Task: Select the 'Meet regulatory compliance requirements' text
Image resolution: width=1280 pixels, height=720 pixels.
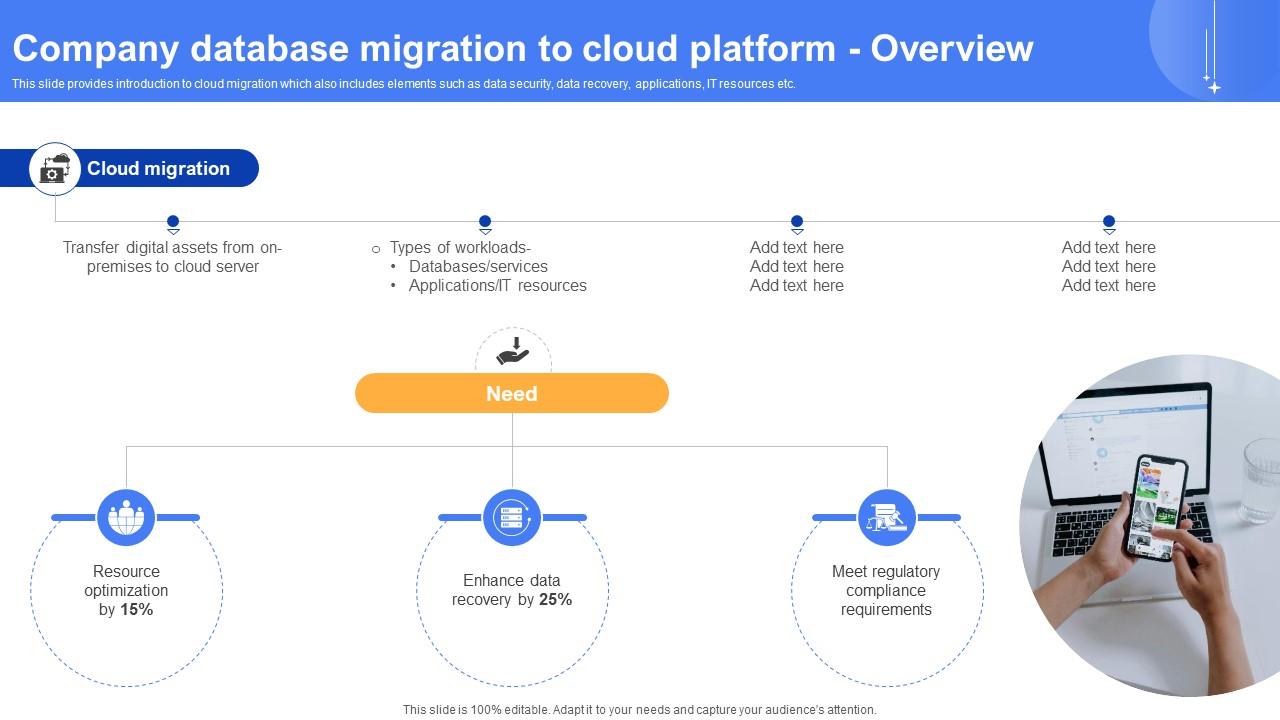Action: coord(886,590)
